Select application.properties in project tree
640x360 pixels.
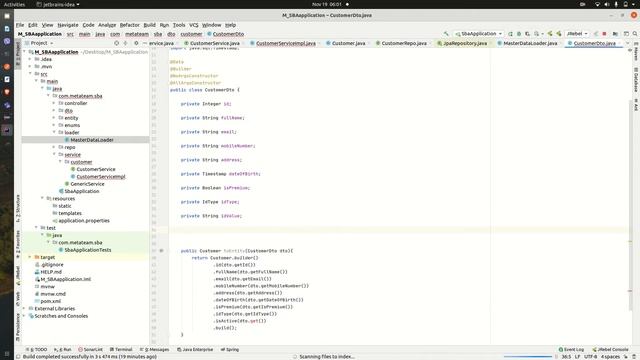84,220
